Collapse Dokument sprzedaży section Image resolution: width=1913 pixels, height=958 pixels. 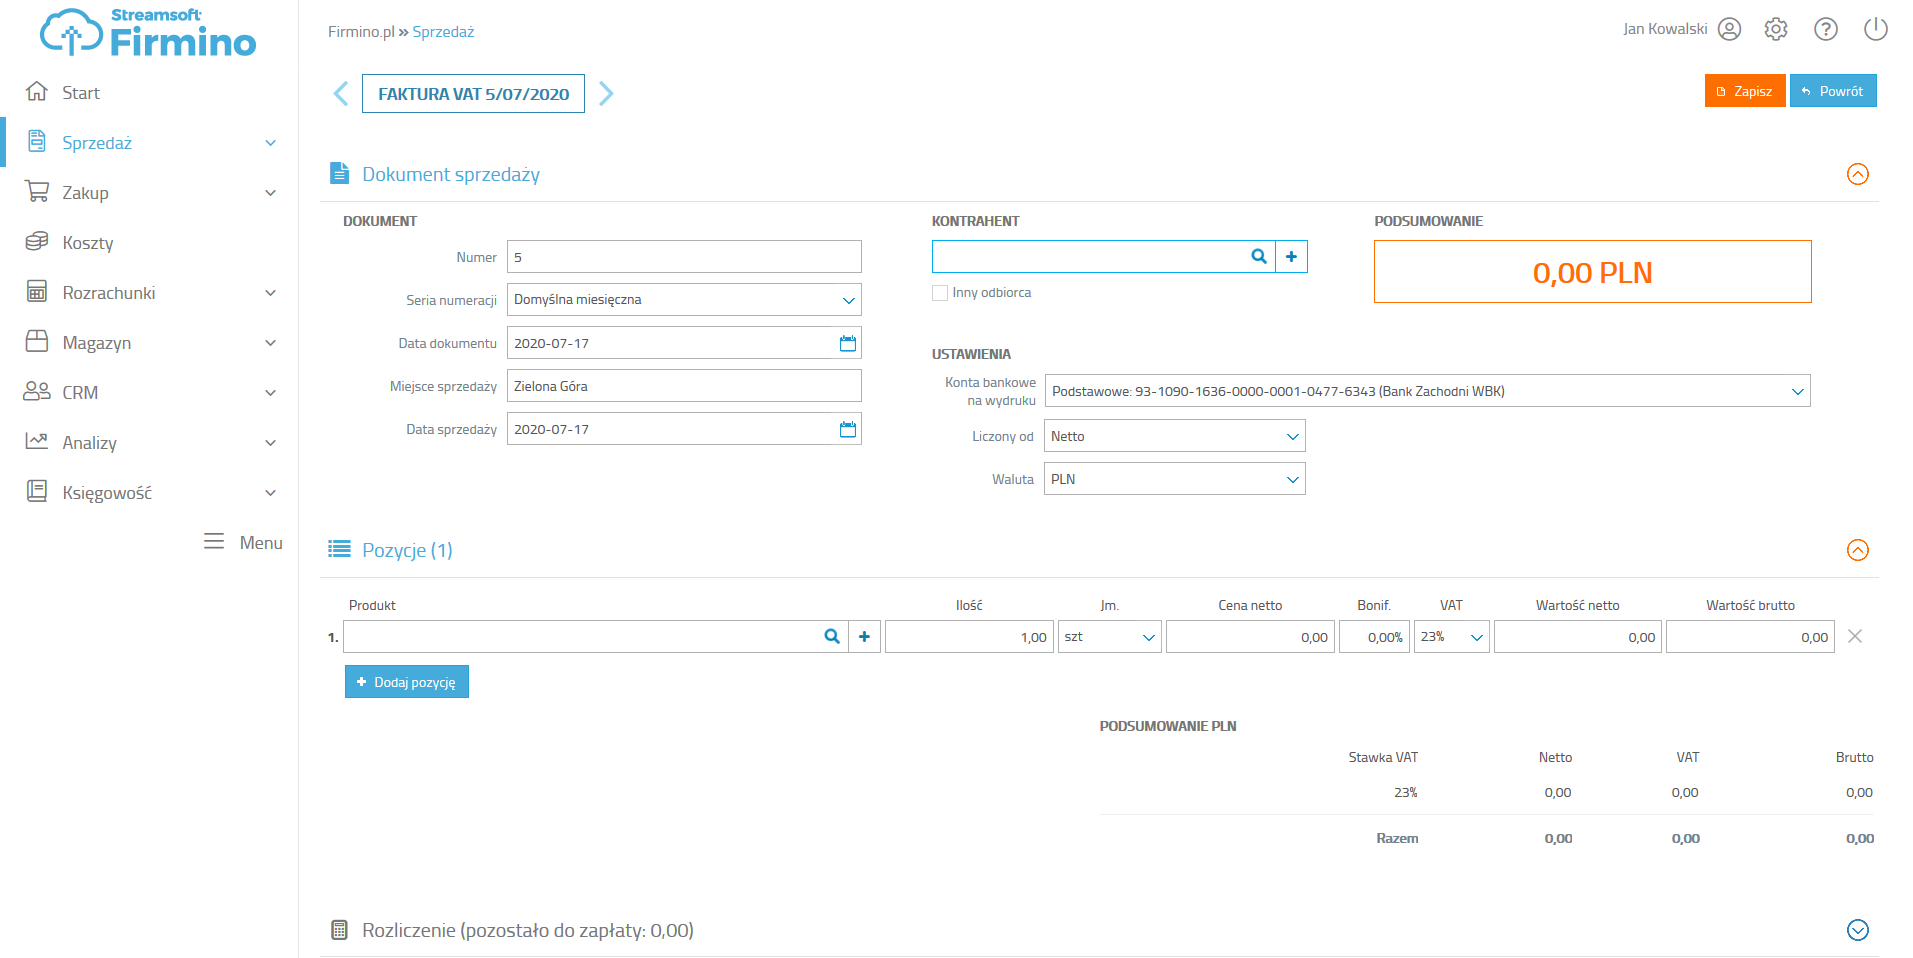pos(1858,174)
